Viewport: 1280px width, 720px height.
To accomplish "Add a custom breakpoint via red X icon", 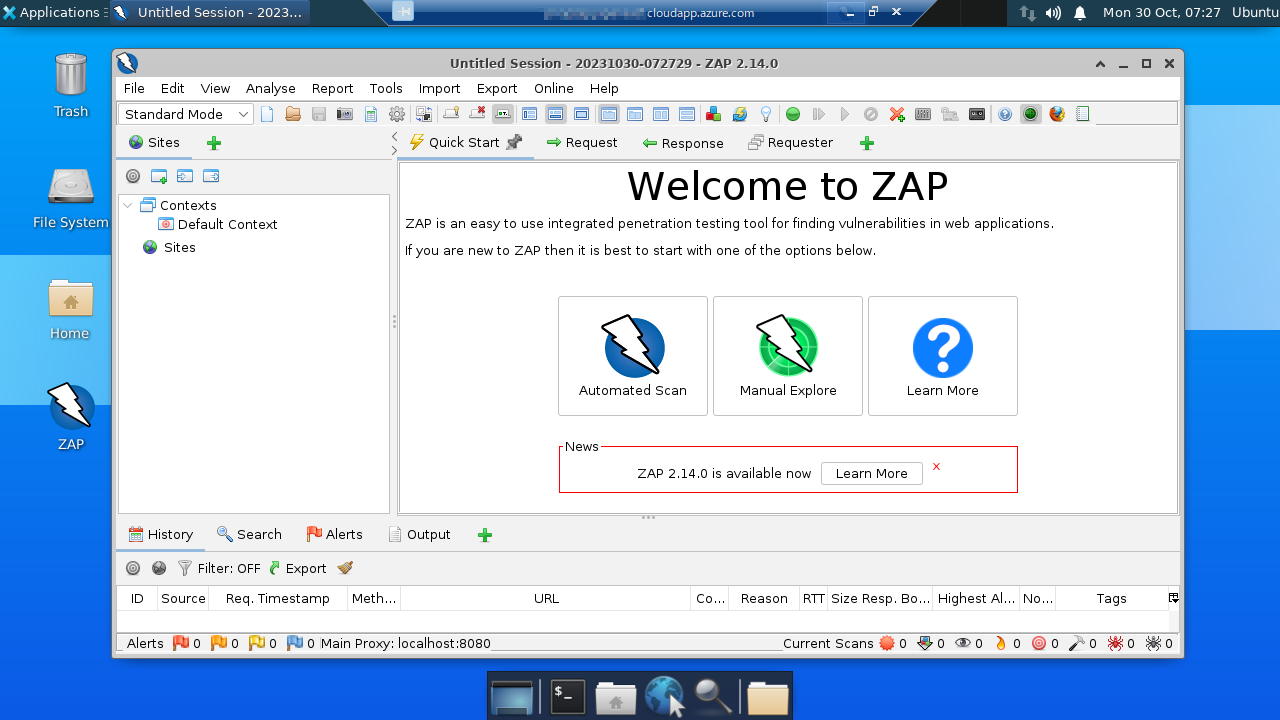I will [897, 114].
